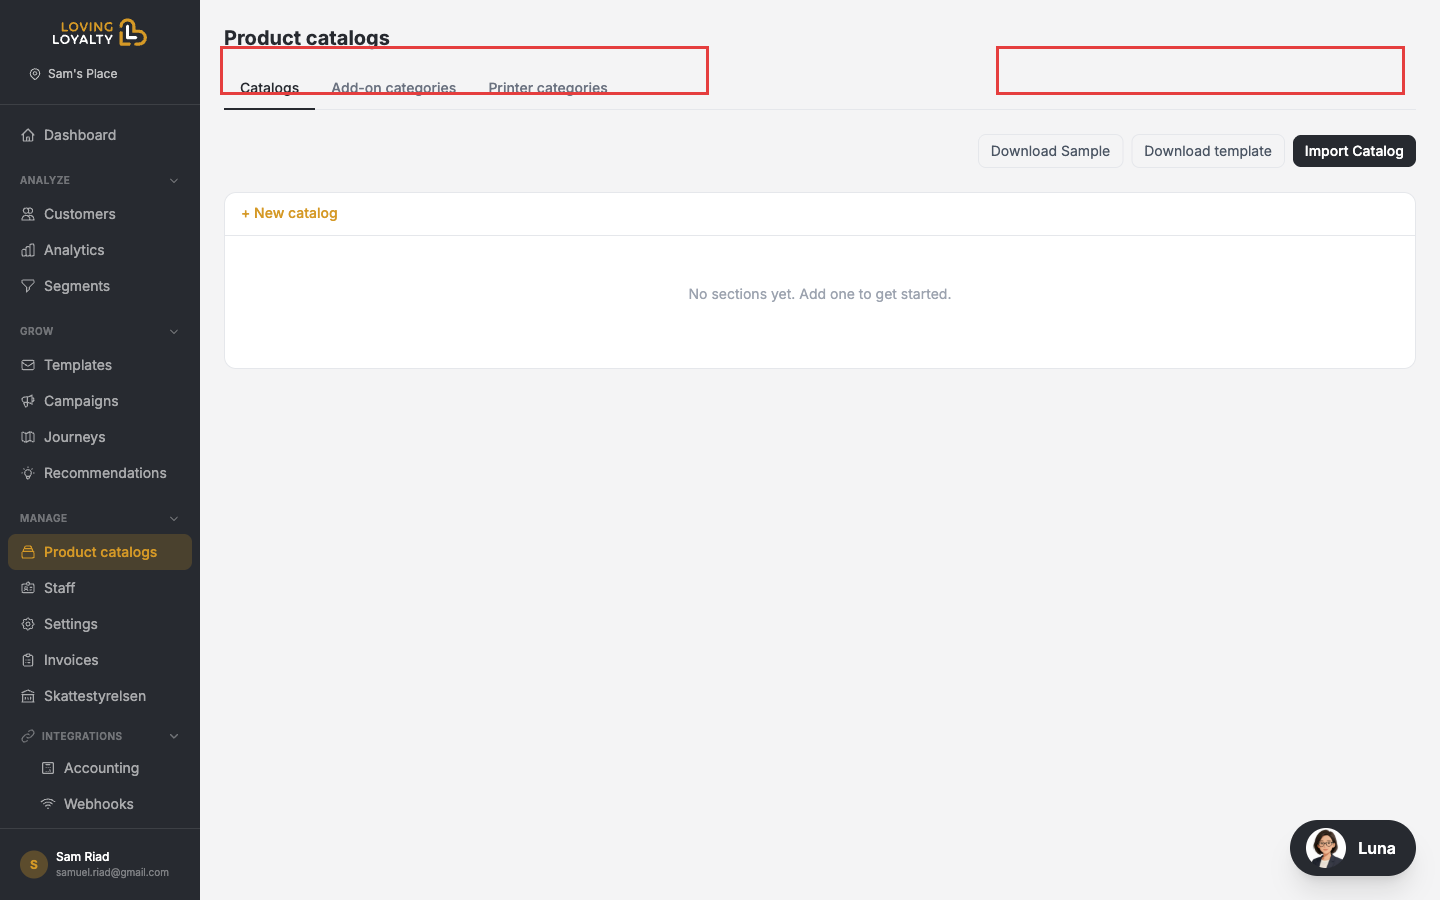Click the MANAGE section label
Screen dimensions: 1440x900
44,519
